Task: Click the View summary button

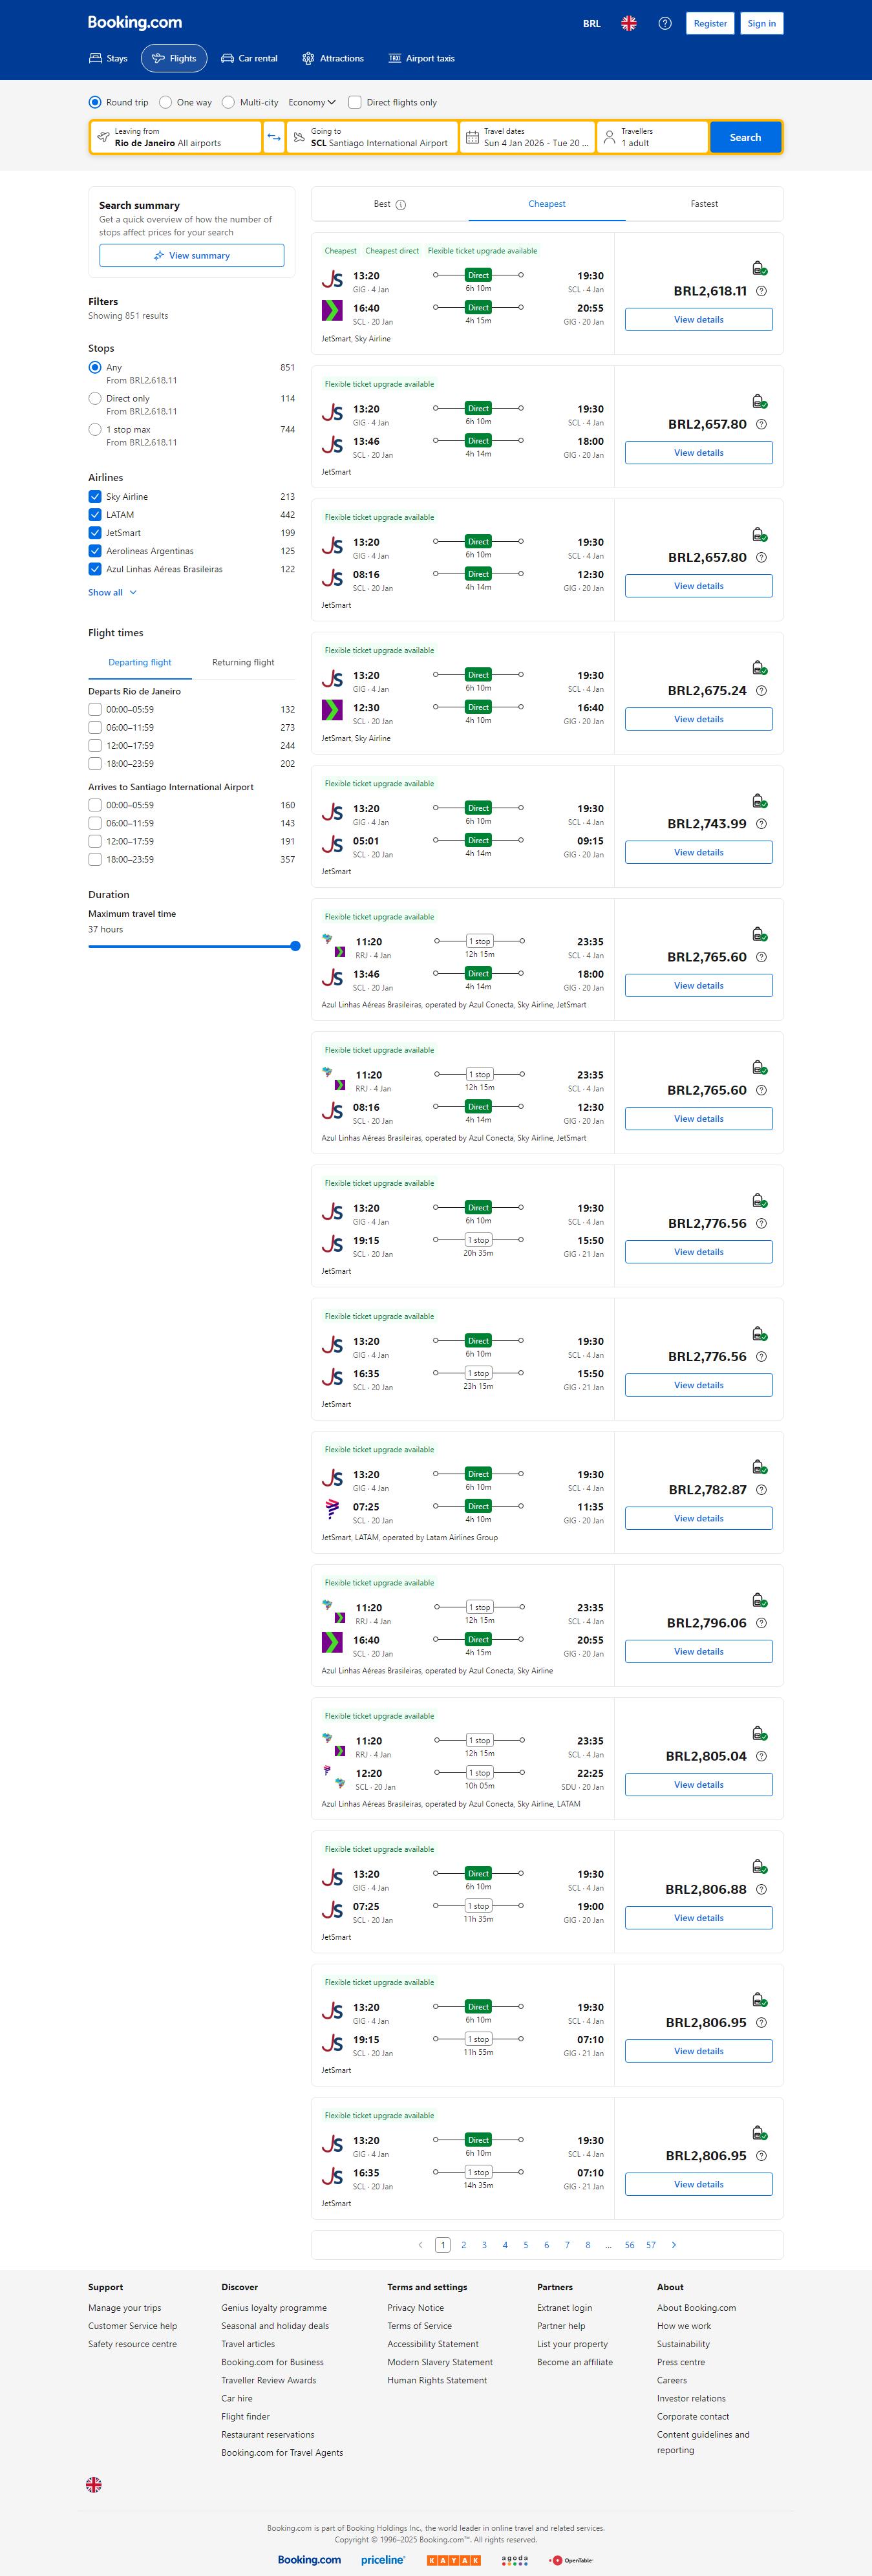Action: click(x=192, y=256)
